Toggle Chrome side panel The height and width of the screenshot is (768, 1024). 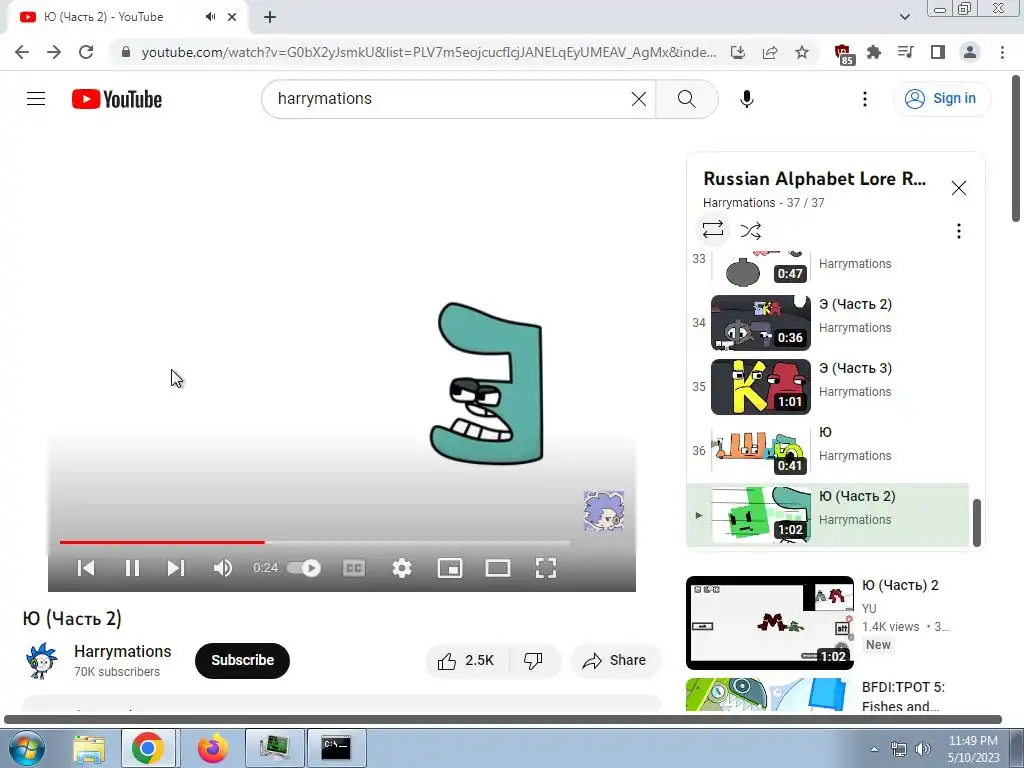(938, 52)
